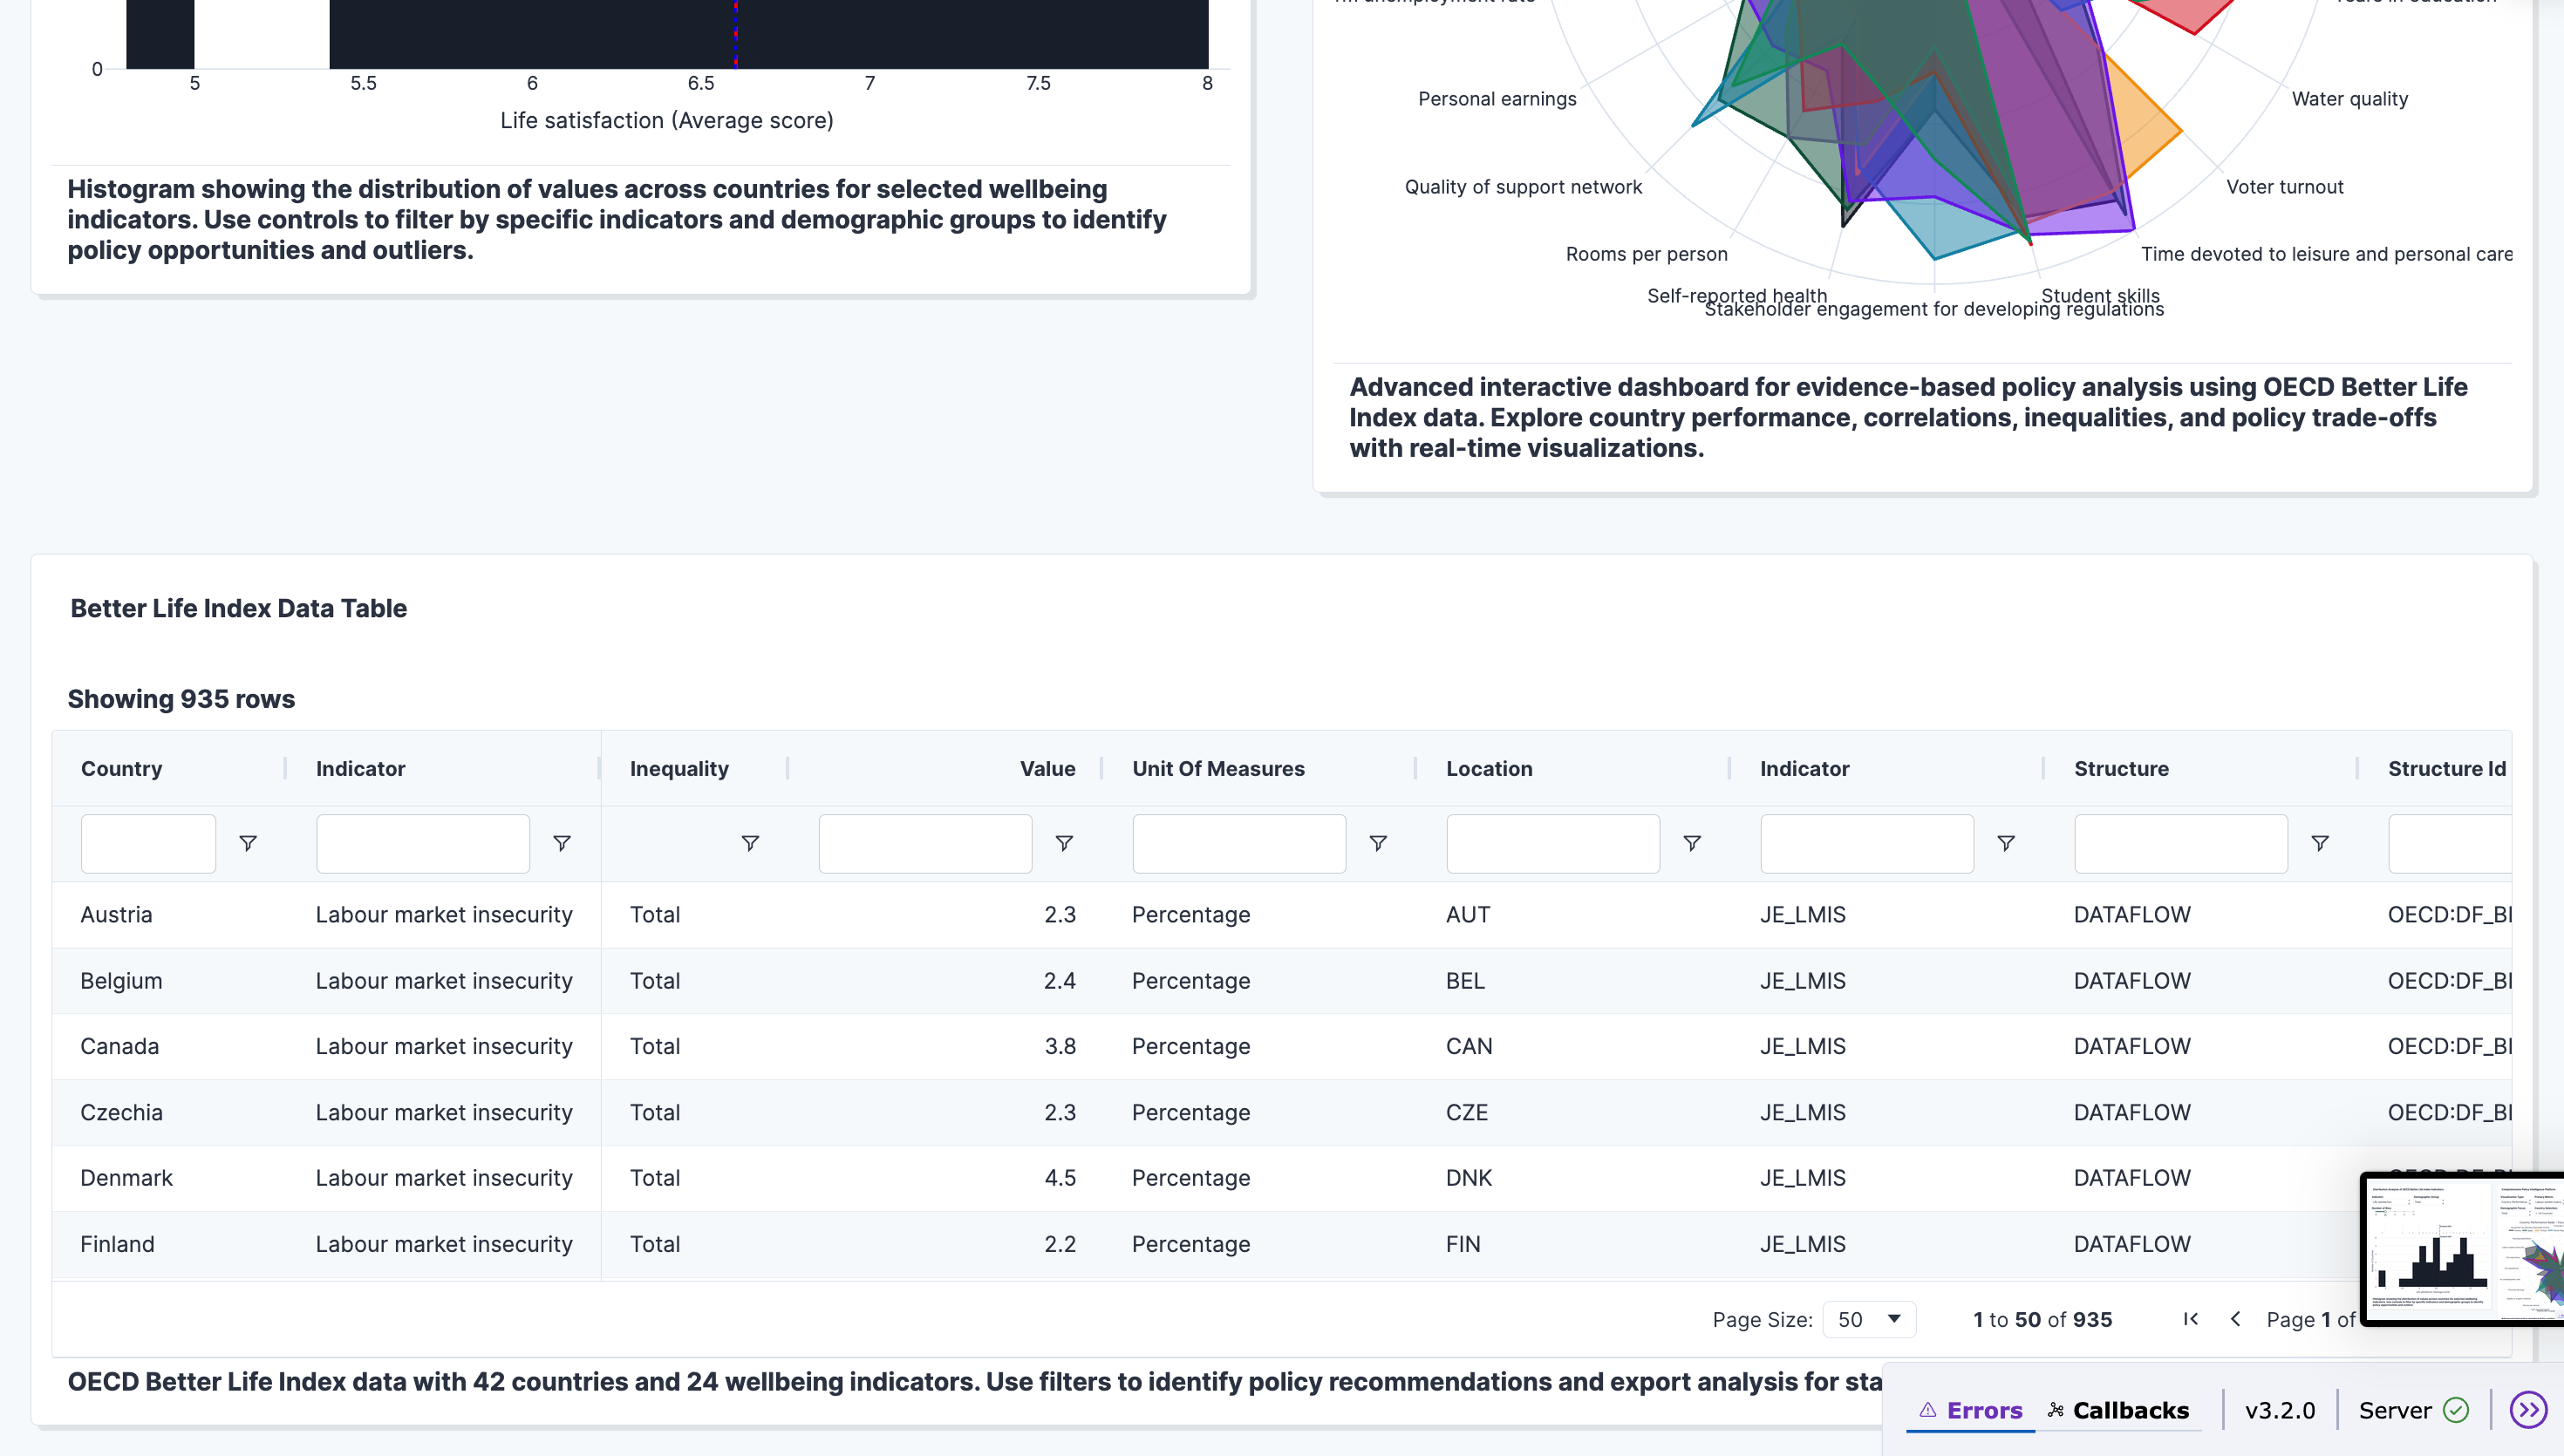
Task: Open the Structure column filter funnel
Action: [x=2320, y=843]
